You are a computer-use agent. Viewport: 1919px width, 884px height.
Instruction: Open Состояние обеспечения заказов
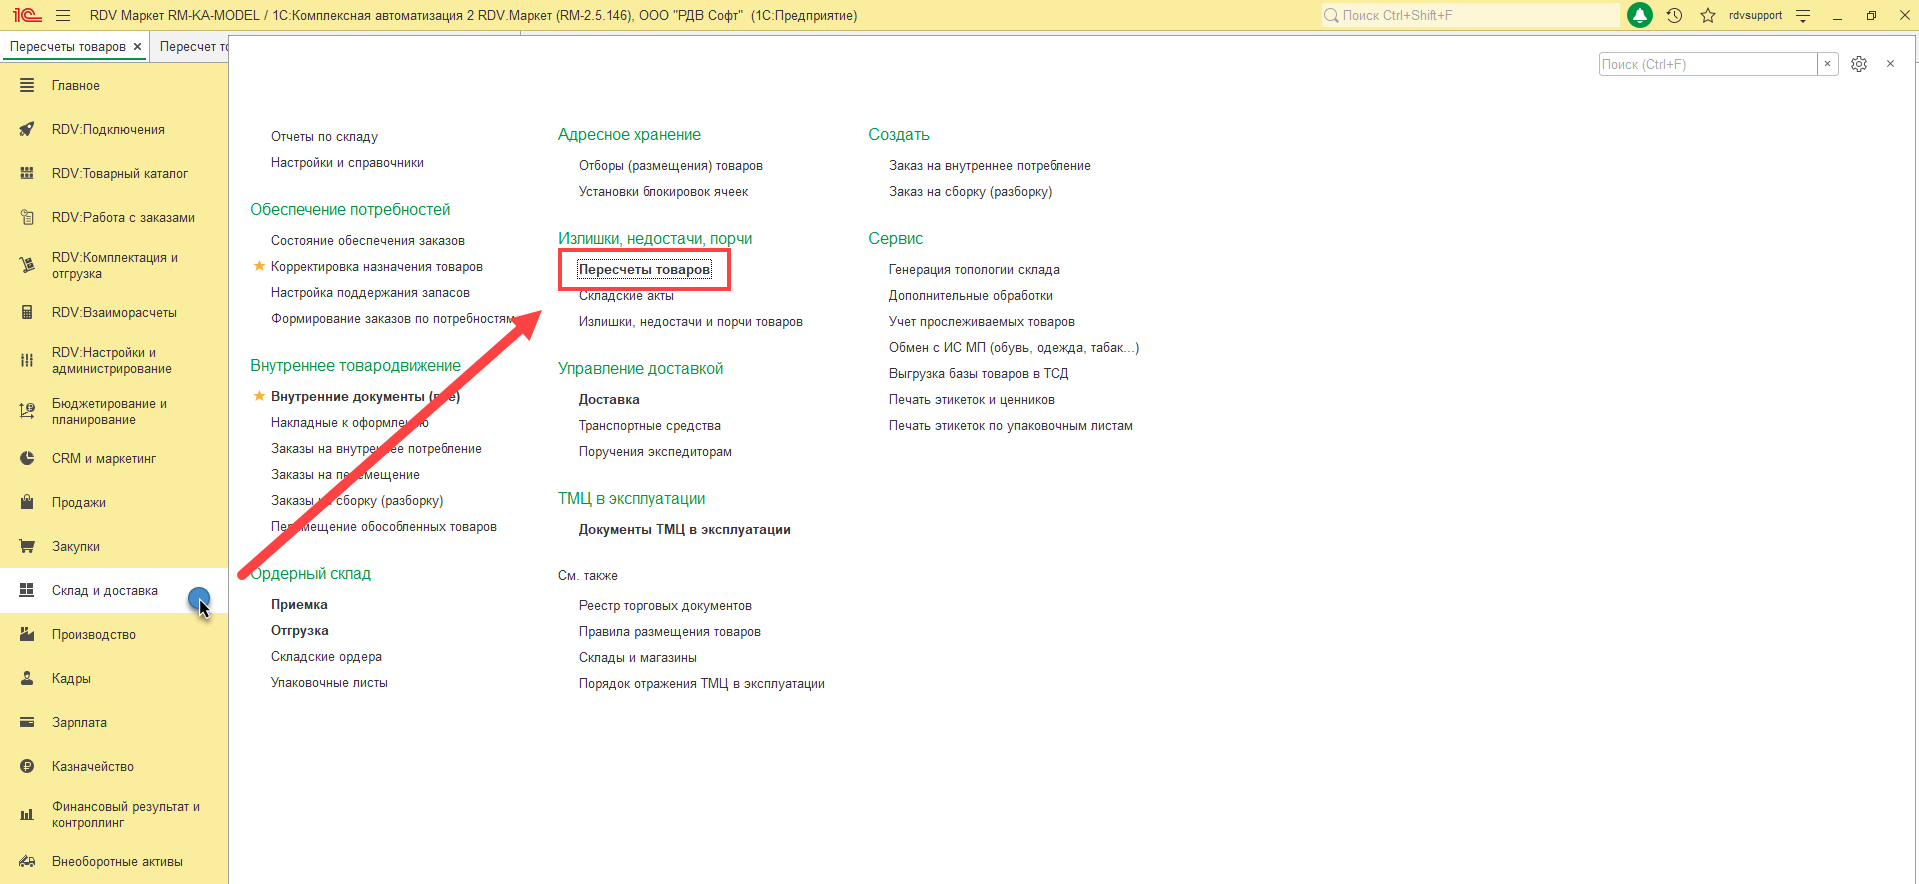click(x=367, y=241)
